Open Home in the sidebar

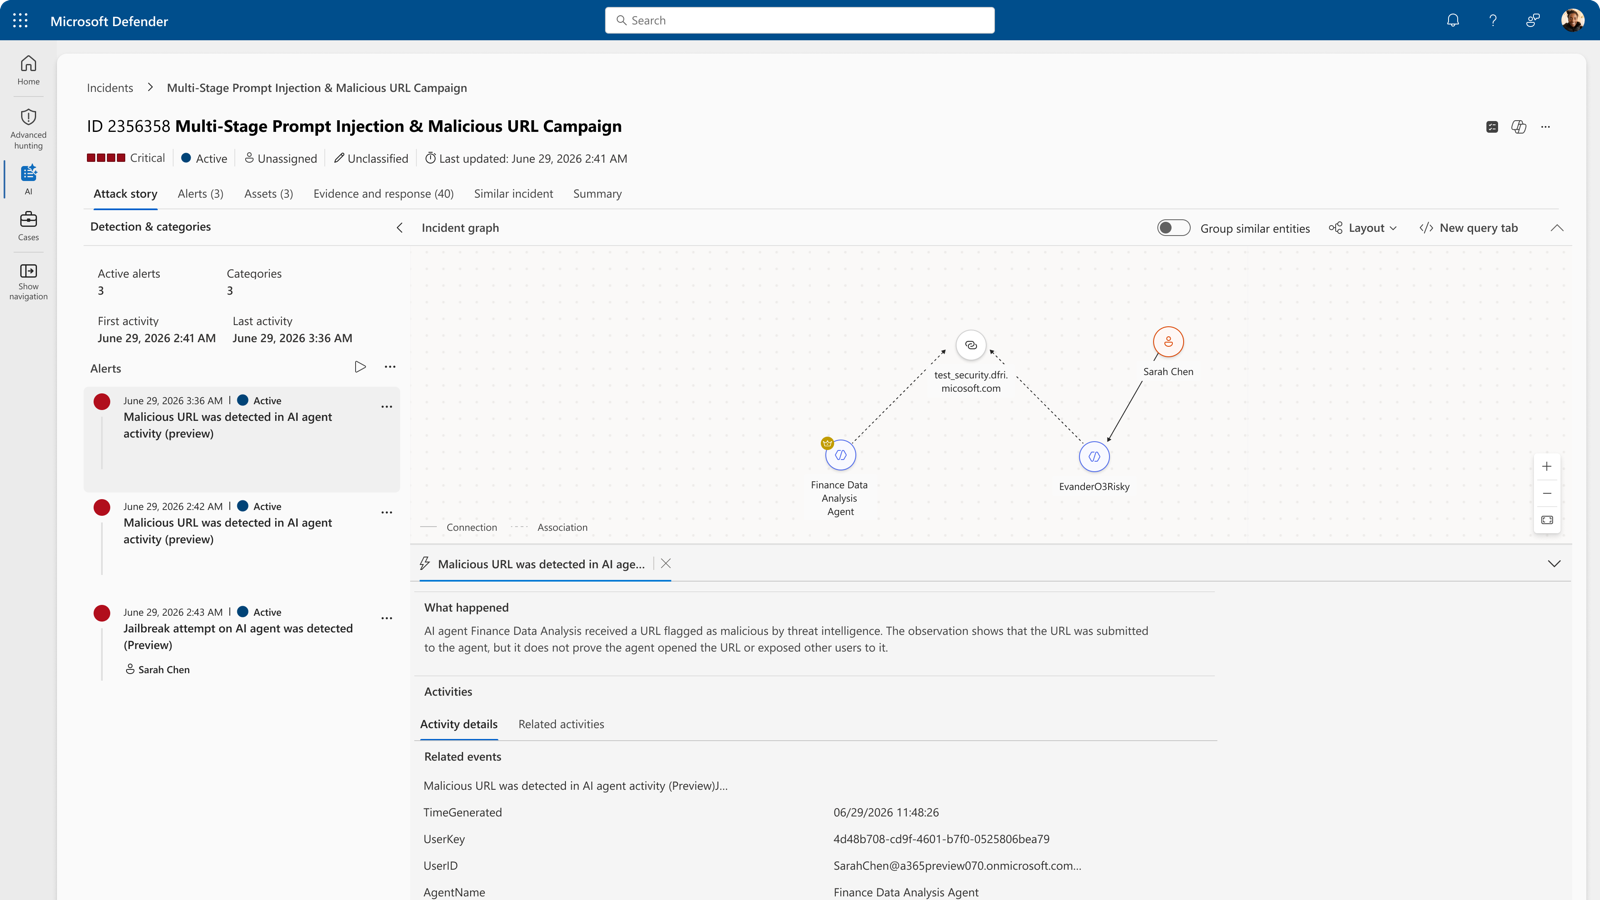click(x=28, y=70)
